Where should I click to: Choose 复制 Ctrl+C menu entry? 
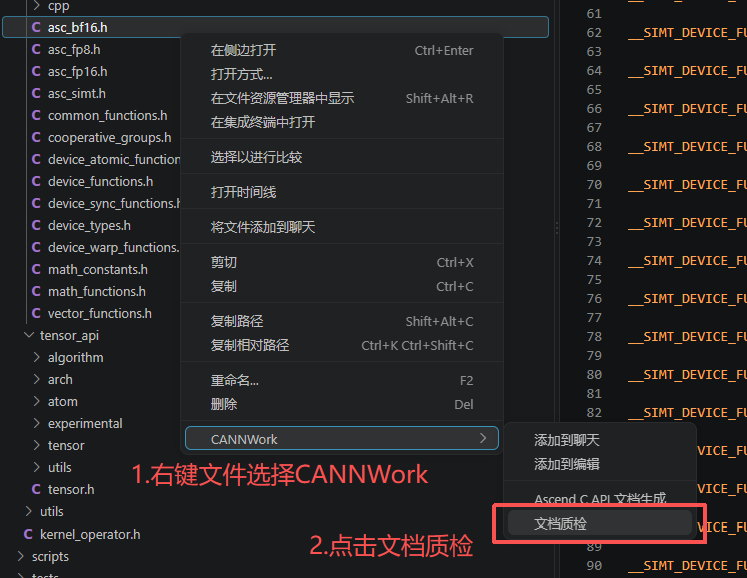tap(342, 286)
